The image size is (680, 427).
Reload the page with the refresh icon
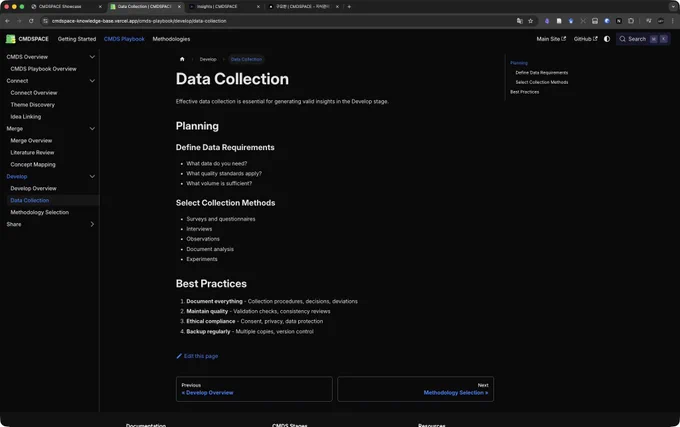[31, 21]
